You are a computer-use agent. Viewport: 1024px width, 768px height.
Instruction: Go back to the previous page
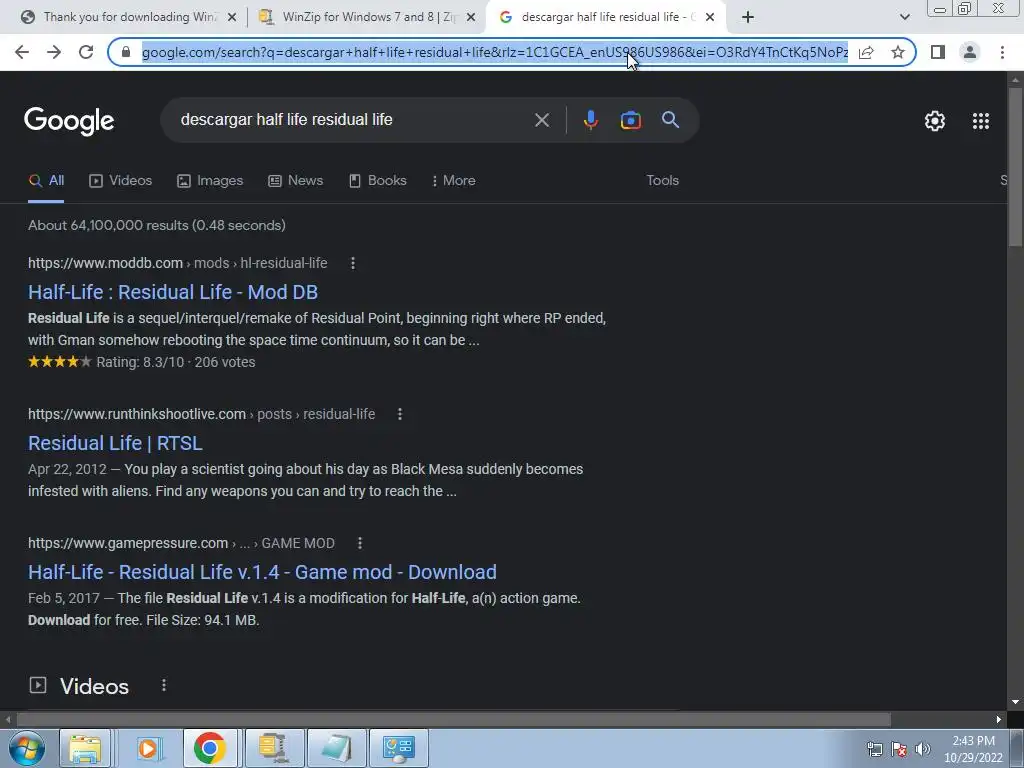pos(22,52)
